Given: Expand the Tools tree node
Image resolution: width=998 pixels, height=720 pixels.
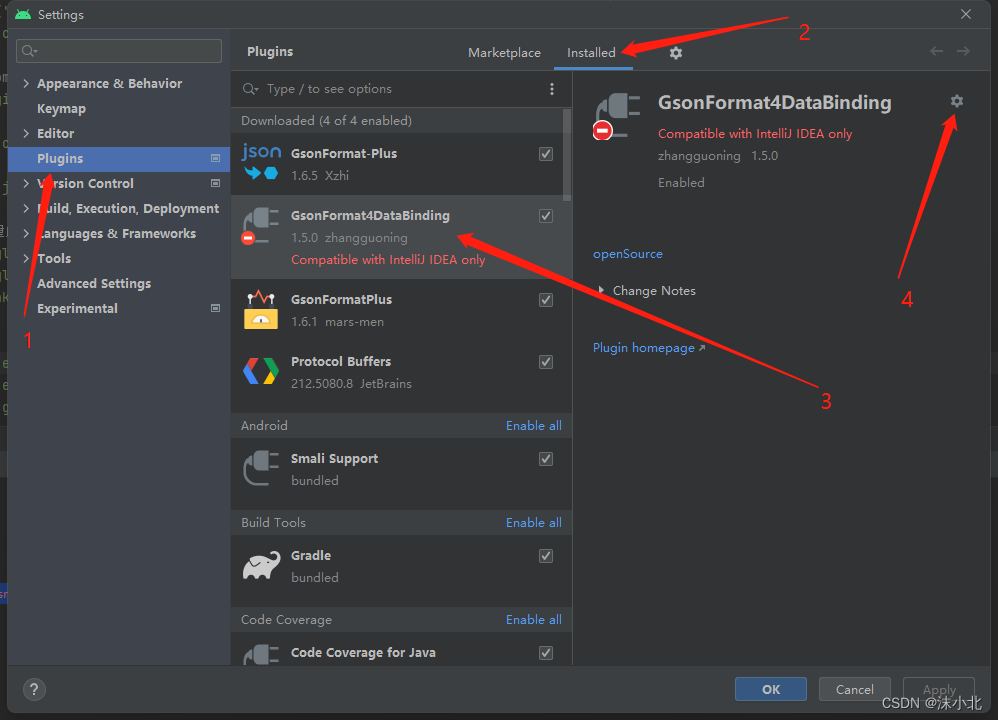Looking at the screenshot, I should point(26,258).
